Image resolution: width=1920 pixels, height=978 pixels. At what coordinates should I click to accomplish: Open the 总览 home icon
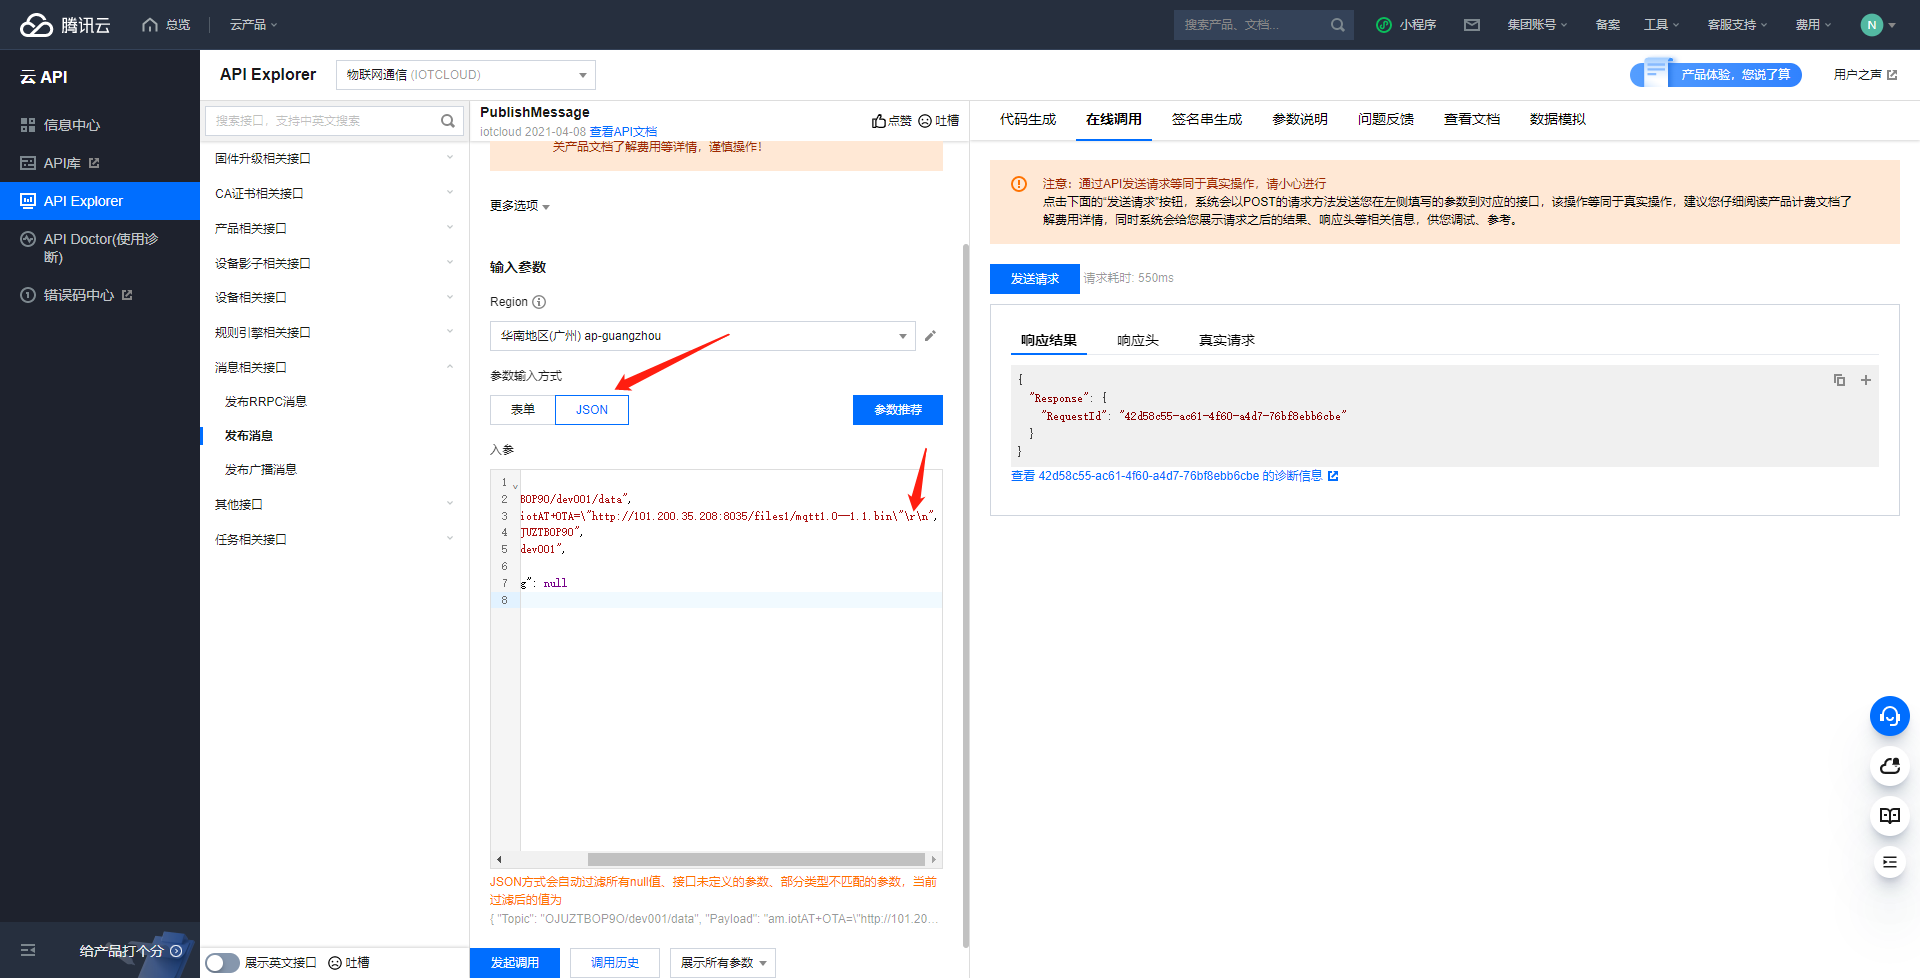point(150,25)
